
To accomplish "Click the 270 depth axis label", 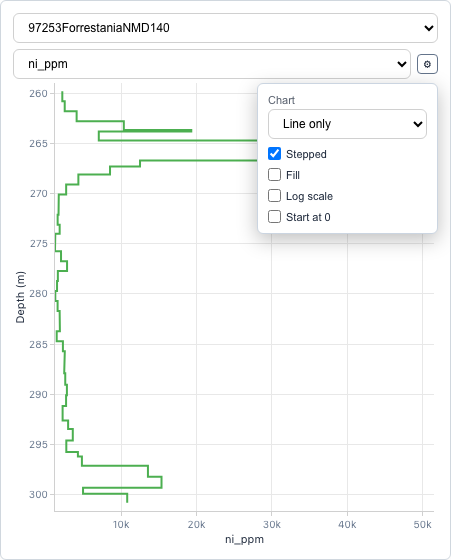I will coord(39,194).
